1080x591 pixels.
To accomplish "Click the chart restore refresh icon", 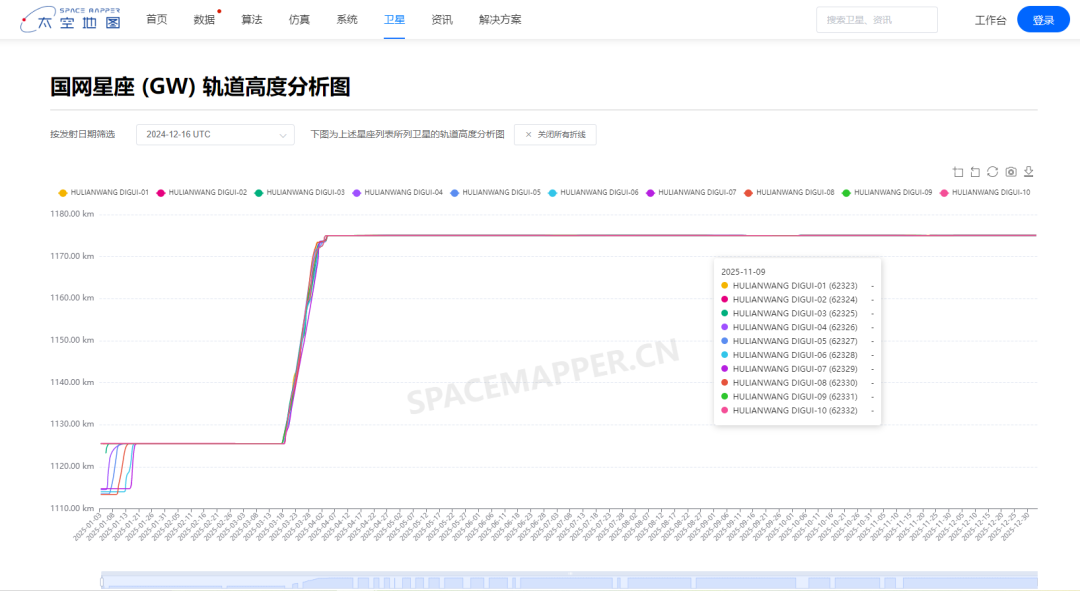I will [992, 172].
